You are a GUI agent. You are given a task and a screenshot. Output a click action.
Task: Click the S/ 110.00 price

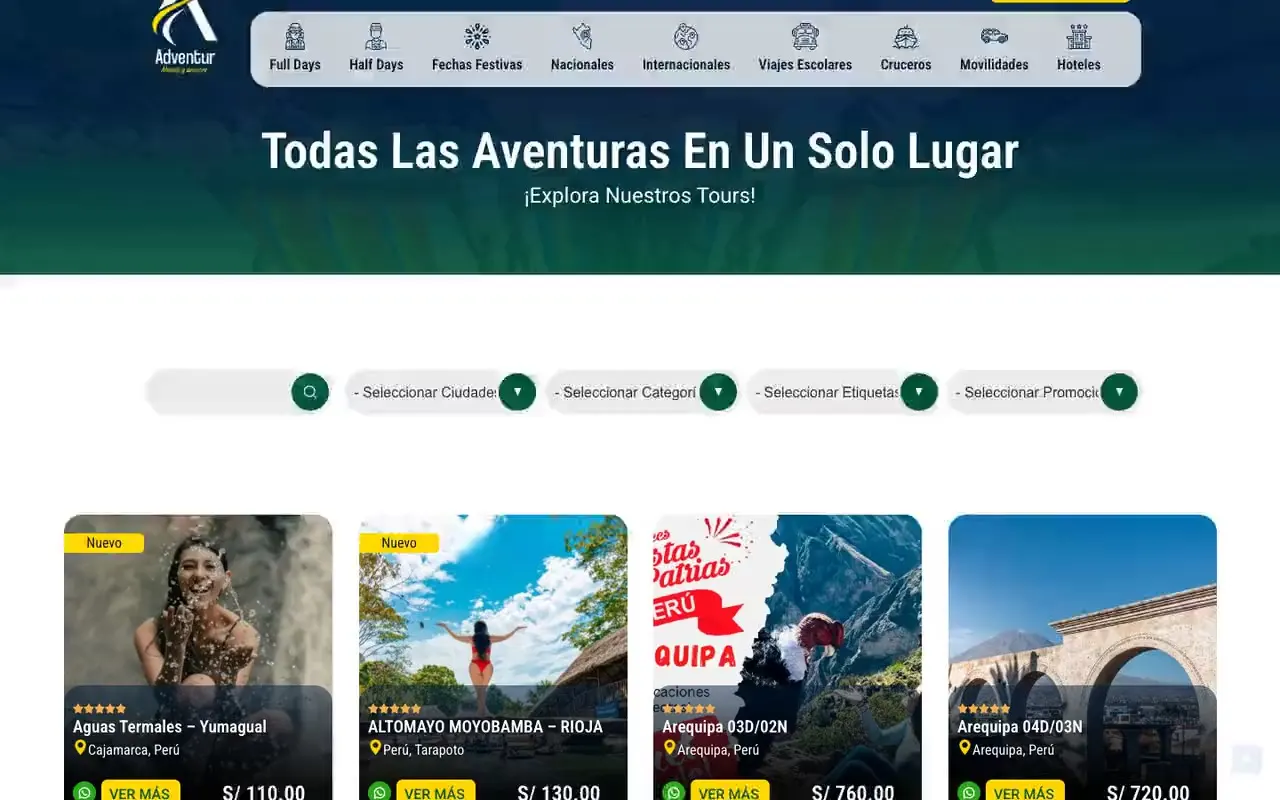(264, 793)
